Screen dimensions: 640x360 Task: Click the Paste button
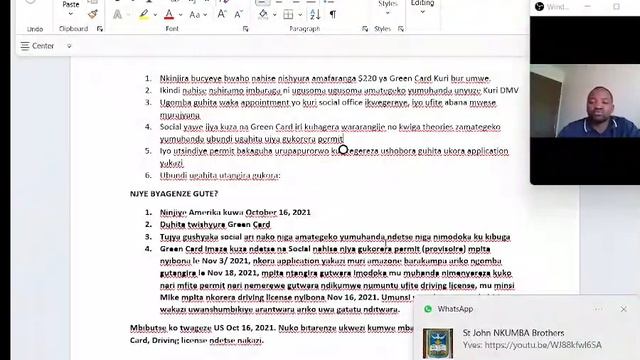click(71, 4)
